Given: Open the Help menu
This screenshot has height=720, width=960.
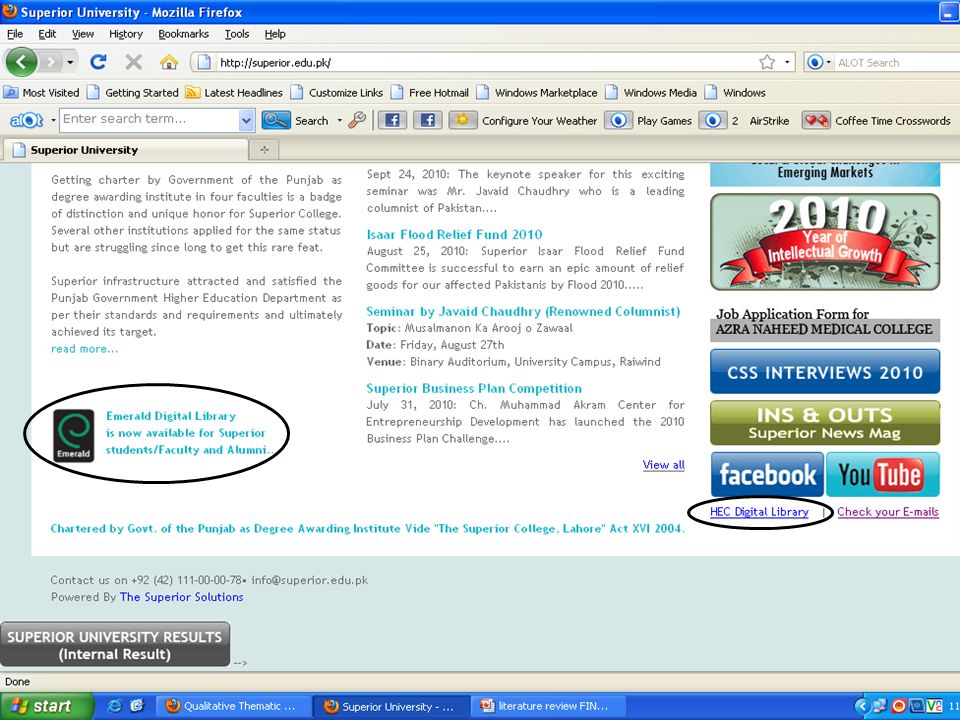Looking at the screenshot, I should coord(275,34).
